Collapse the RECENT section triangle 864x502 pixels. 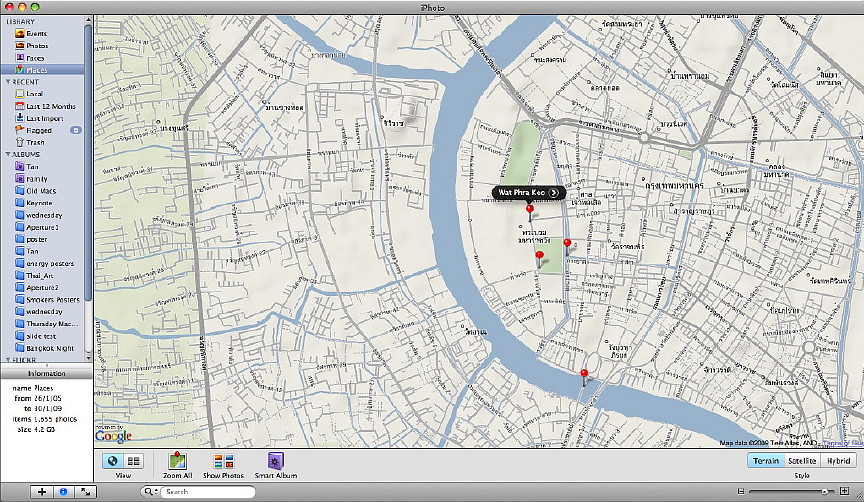tap(8, 82)
